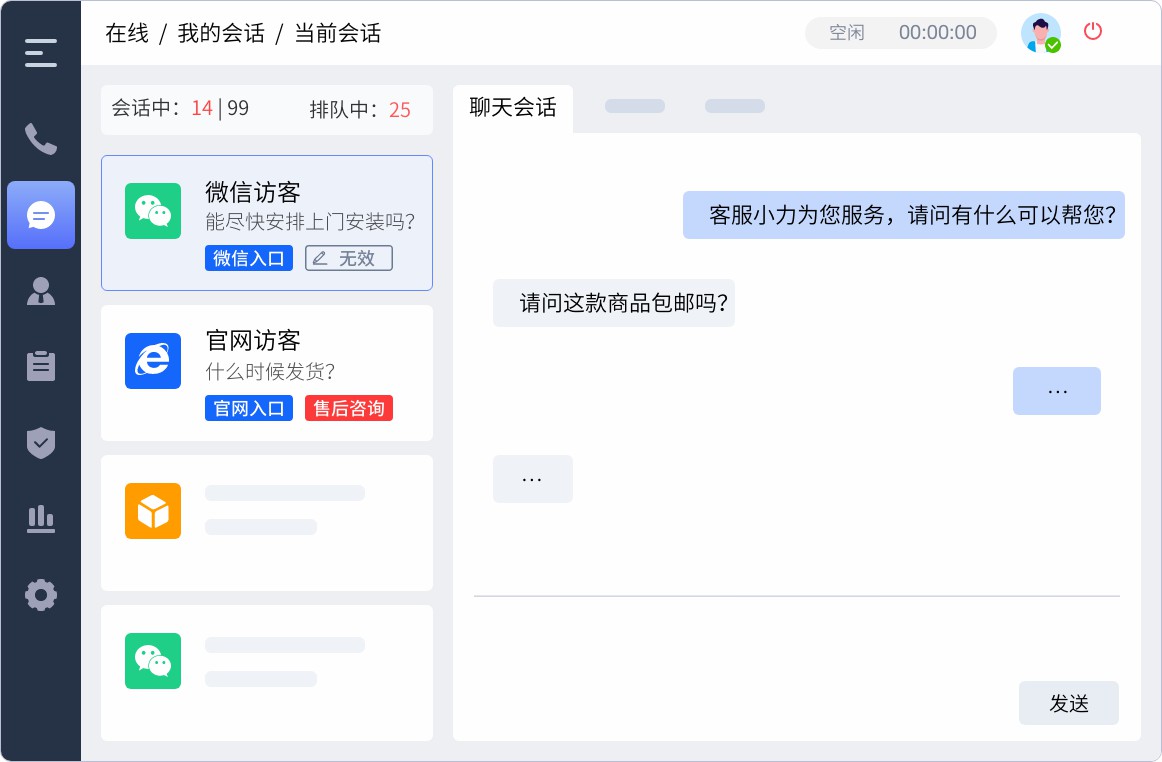
Task: Expand the hamburger menu in sidebar
Action: pyautogui.click(x=41, y=53)
